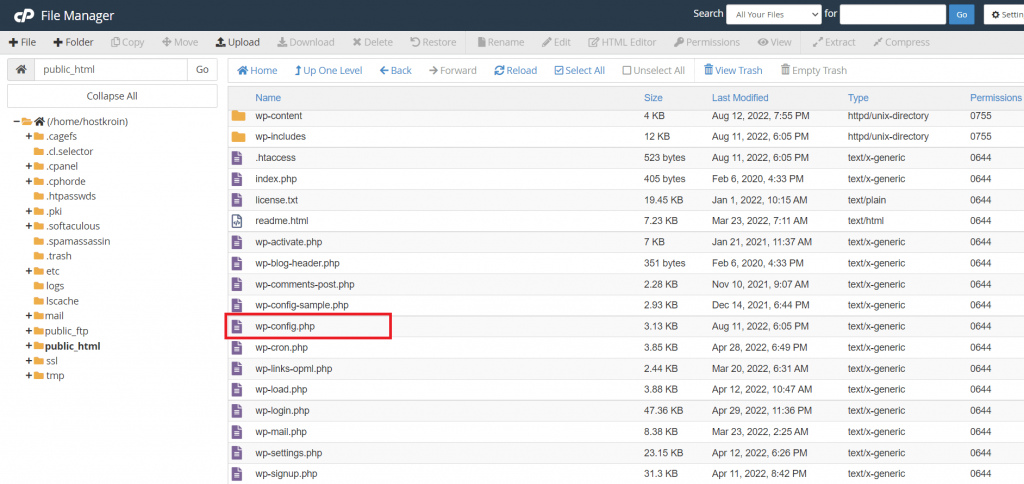Sort by the Permissions column header
The width and height of the screenshot is (1024, 484).
[996, 98]
